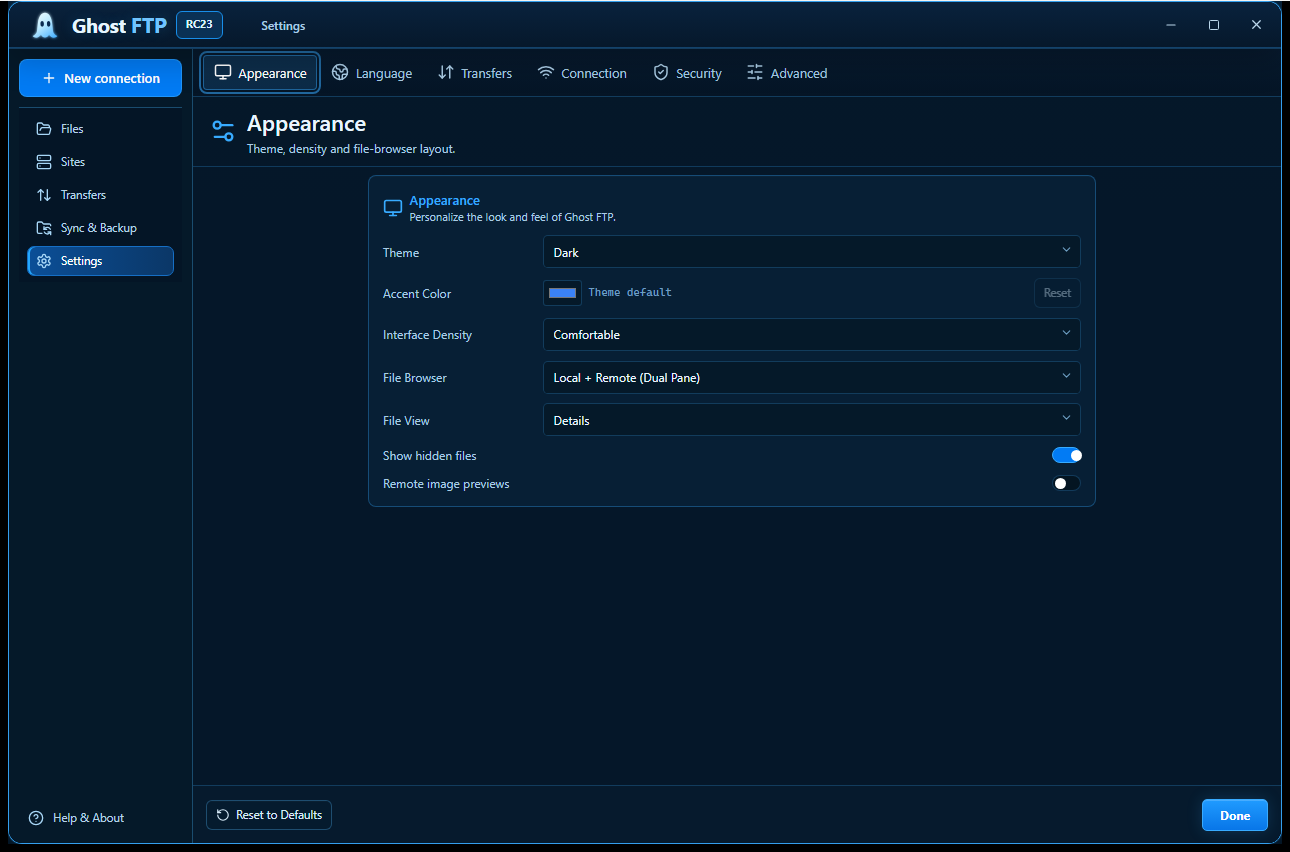
Task: Open the Interface Density dropdown
Action: tap(812, 335)
